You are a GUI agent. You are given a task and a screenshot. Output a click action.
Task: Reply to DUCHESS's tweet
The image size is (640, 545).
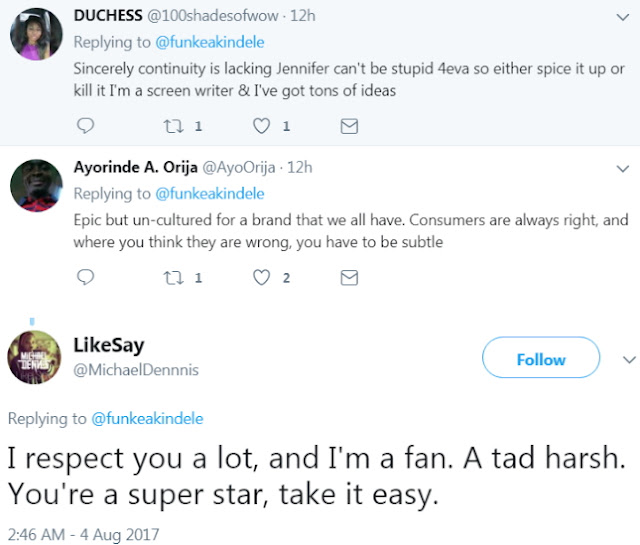click(86, 126)
